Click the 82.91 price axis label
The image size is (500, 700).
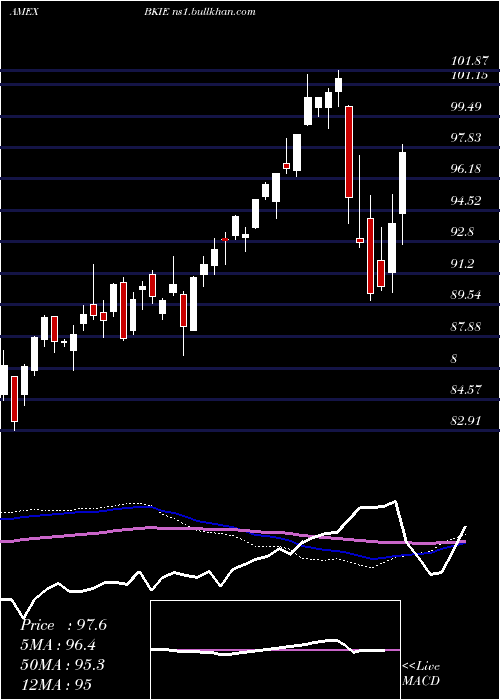(467, 421)
